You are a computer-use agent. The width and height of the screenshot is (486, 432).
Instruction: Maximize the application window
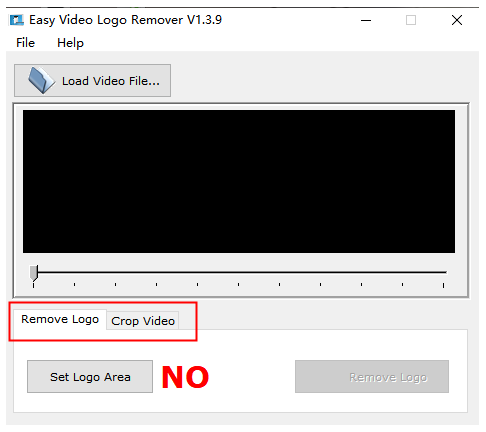(x=411, y=20)
